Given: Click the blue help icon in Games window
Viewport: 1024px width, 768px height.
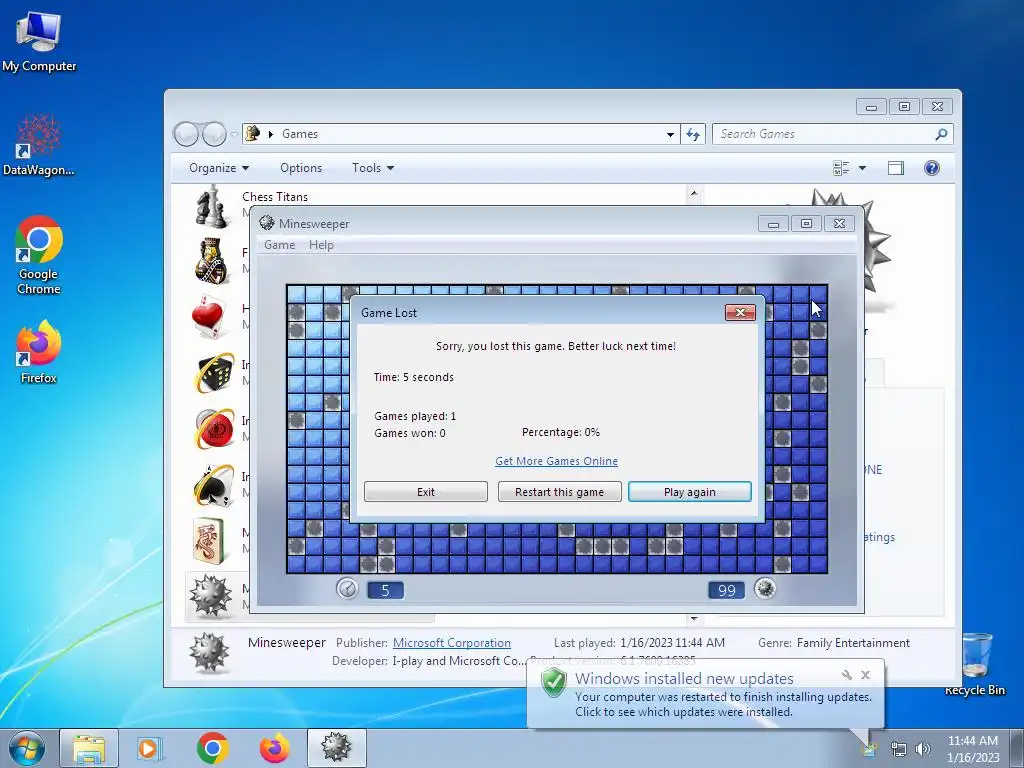Looking at the screenshot, I should click(932, 168).
